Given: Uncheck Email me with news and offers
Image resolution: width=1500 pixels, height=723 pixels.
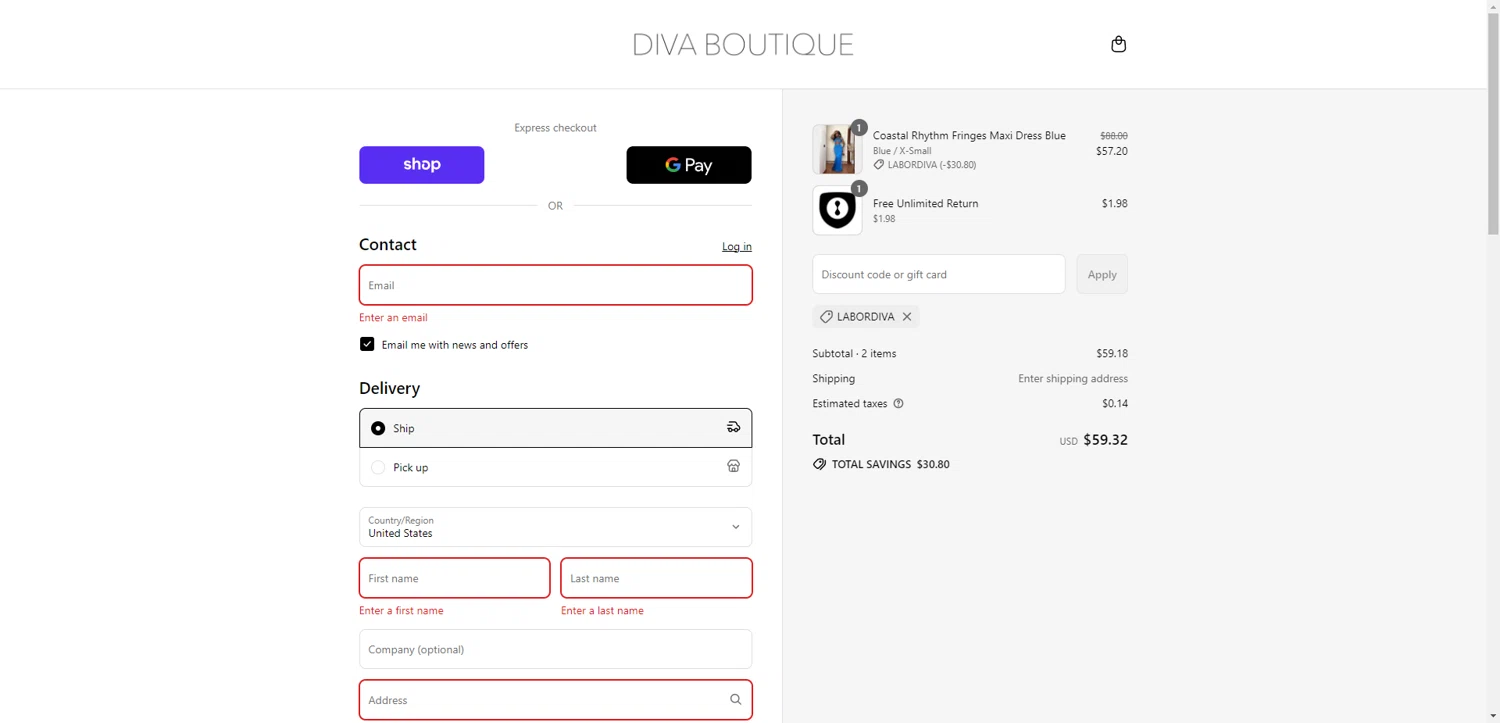Looking at the screenshot, I should pos(367,344).
